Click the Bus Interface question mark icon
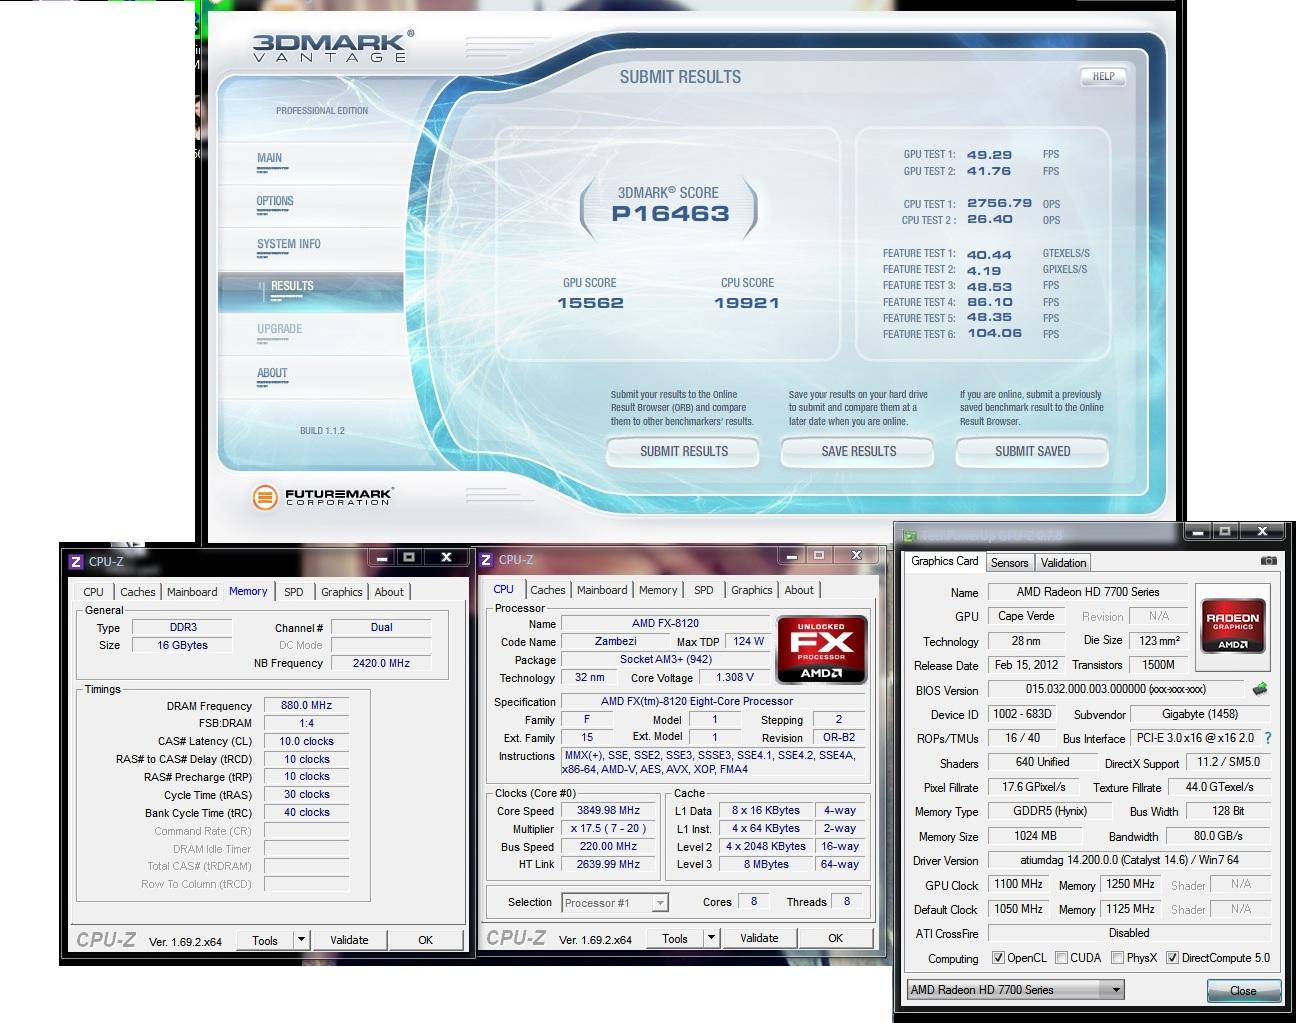1296x1023 pixels. point(1268,738)
